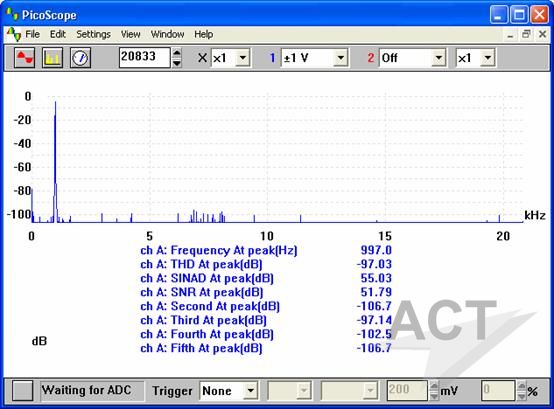Open channel 1 ±1 V range dropdown
Screen dimensions: 554x409
[341, 58]
